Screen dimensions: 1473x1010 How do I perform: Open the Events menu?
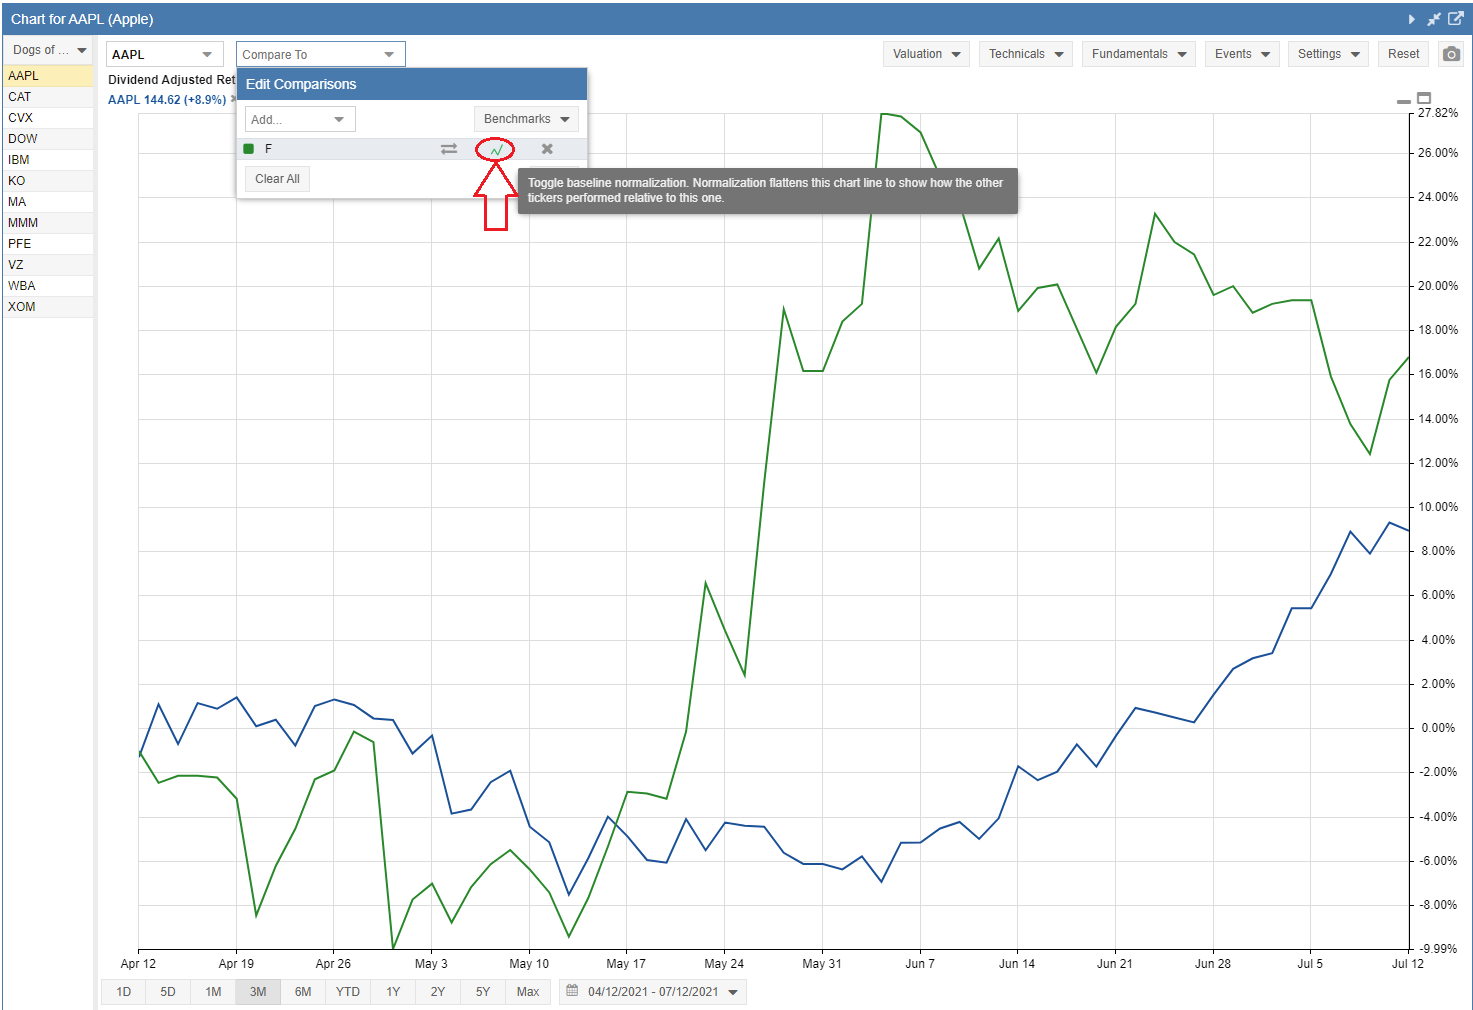(x=1242, y=54)
